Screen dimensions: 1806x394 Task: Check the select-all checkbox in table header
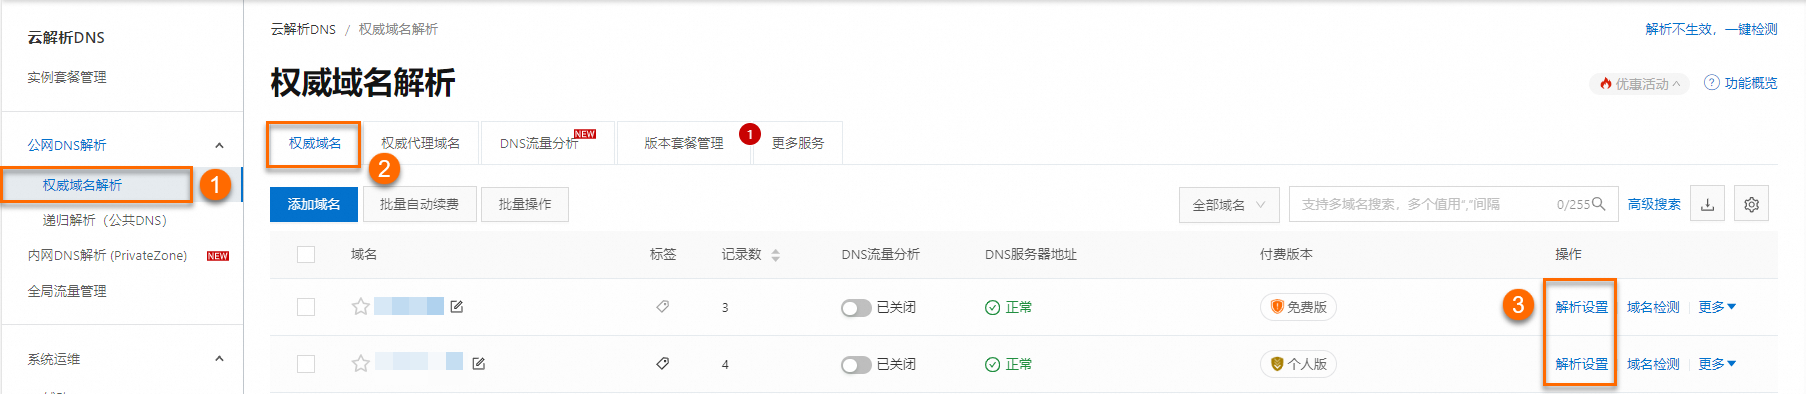coord(306,255)
